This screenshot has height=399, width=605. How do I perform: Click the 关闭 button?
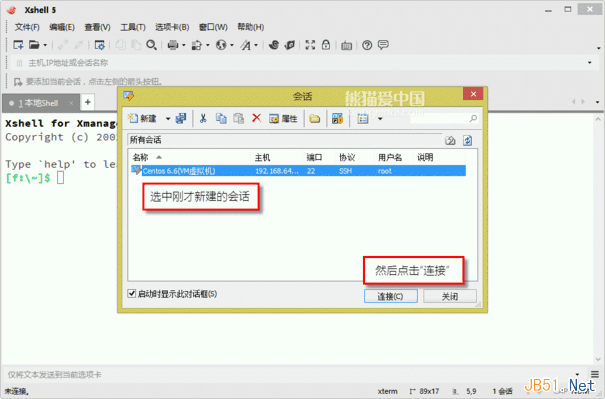[450, 296]
